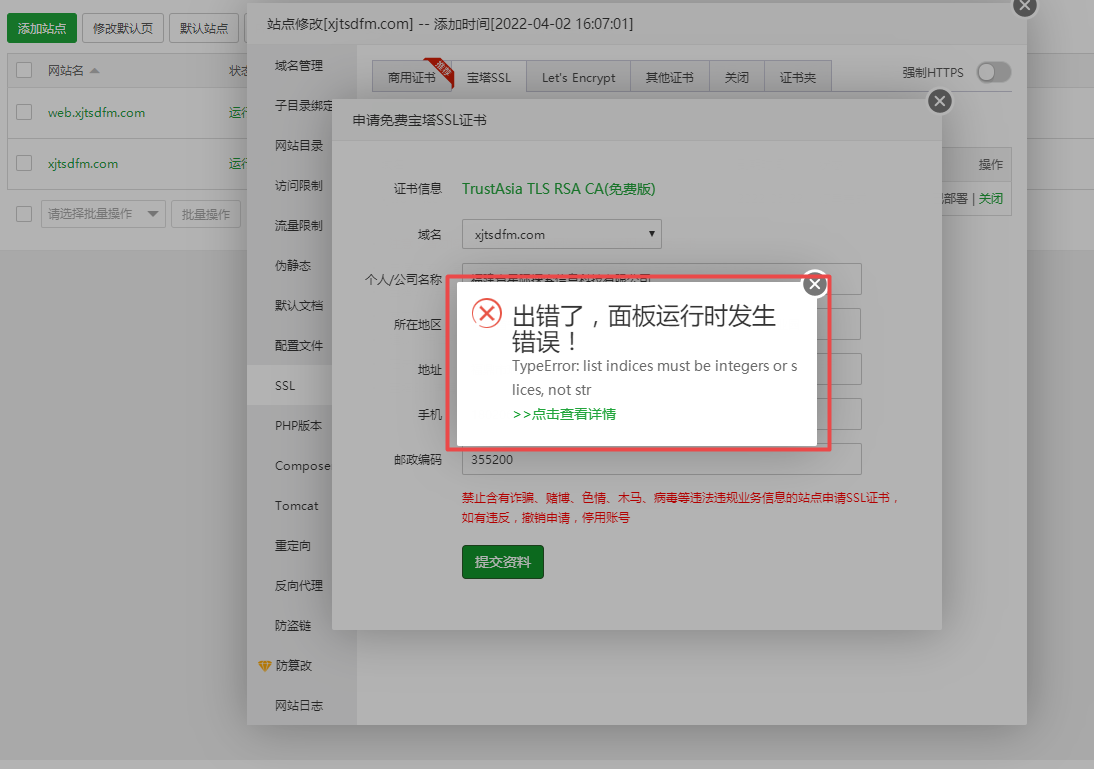Viewport: 1094px width, 769px height.
Task: Switch to the 其他证书 tab
Action: coord(670,77)
